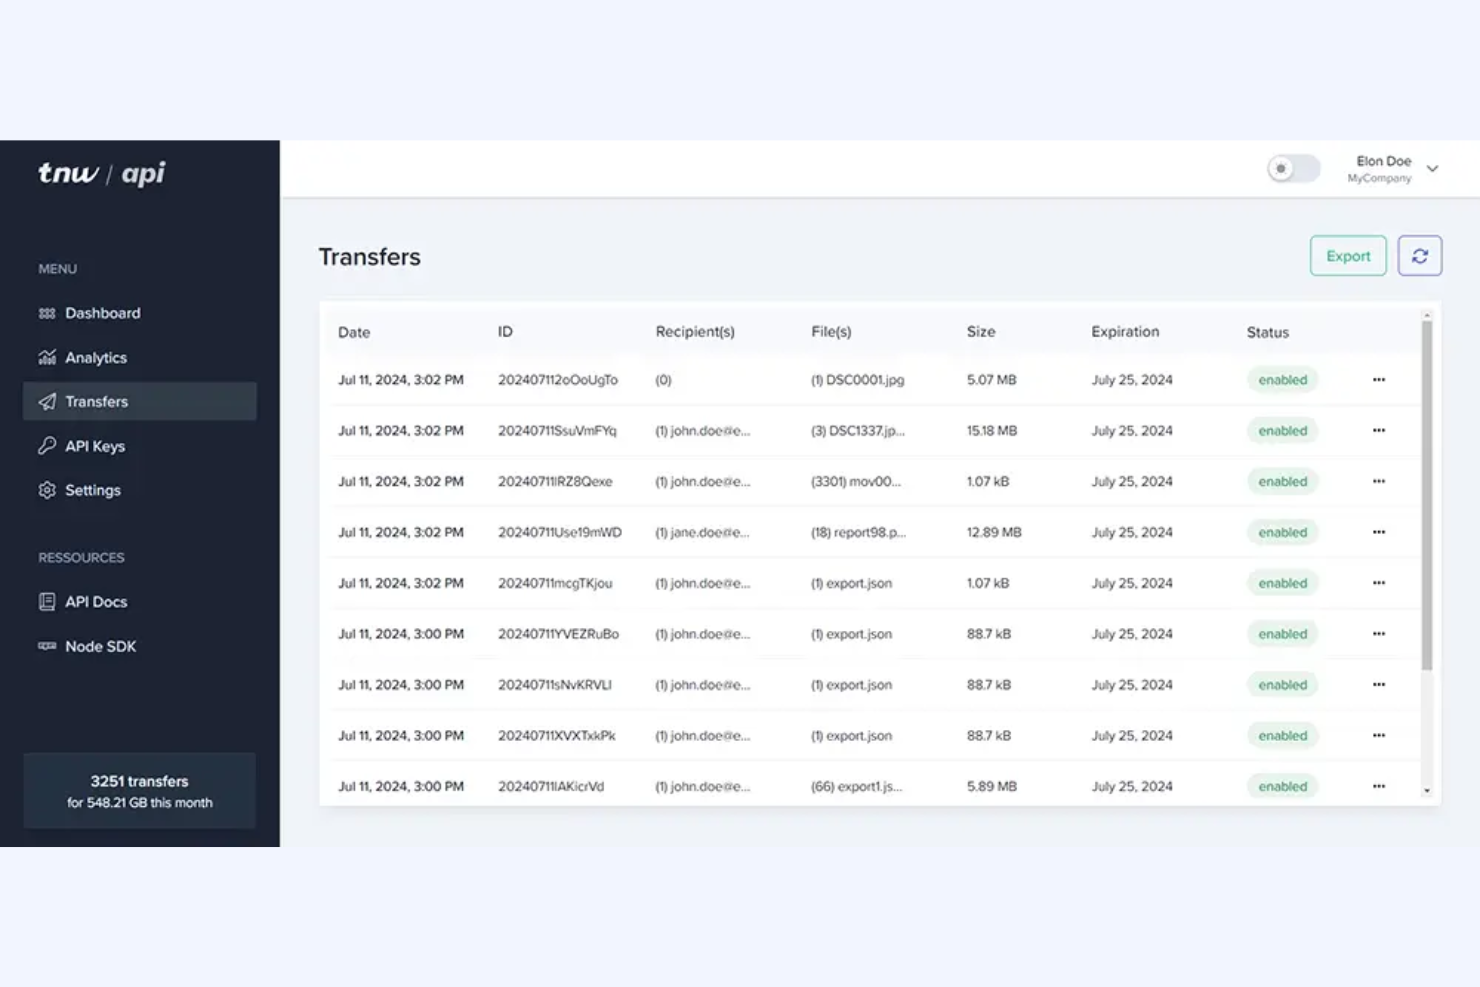Open the API Keys menu entry
This screenshot has width=1480, height=987.
94,446
